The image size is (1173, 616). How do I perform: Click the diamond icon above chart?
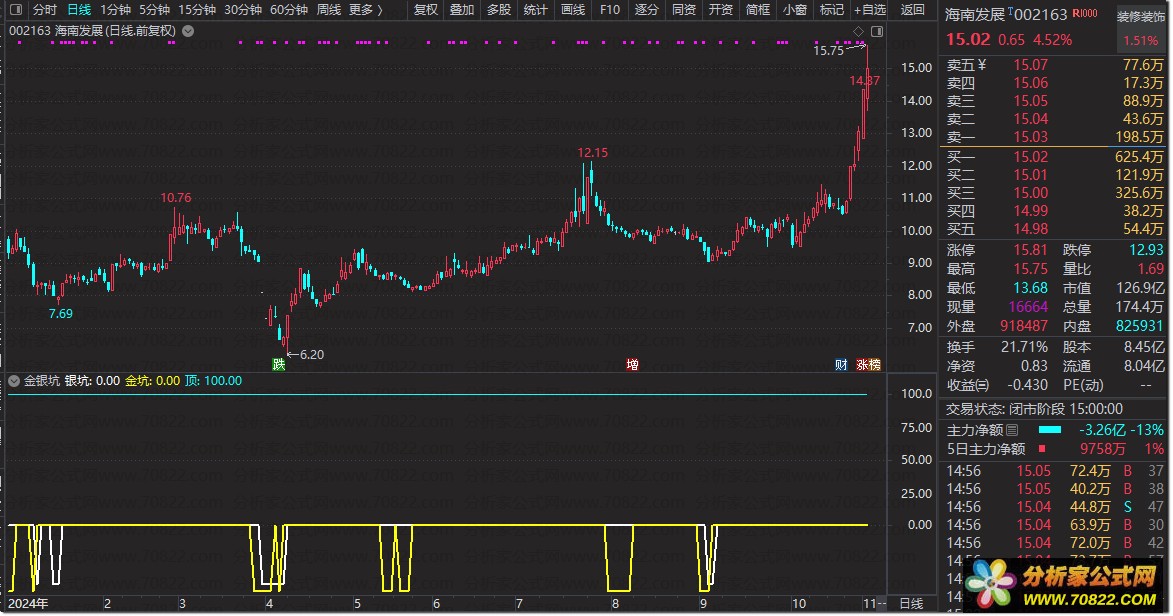(x=859, y=31)
